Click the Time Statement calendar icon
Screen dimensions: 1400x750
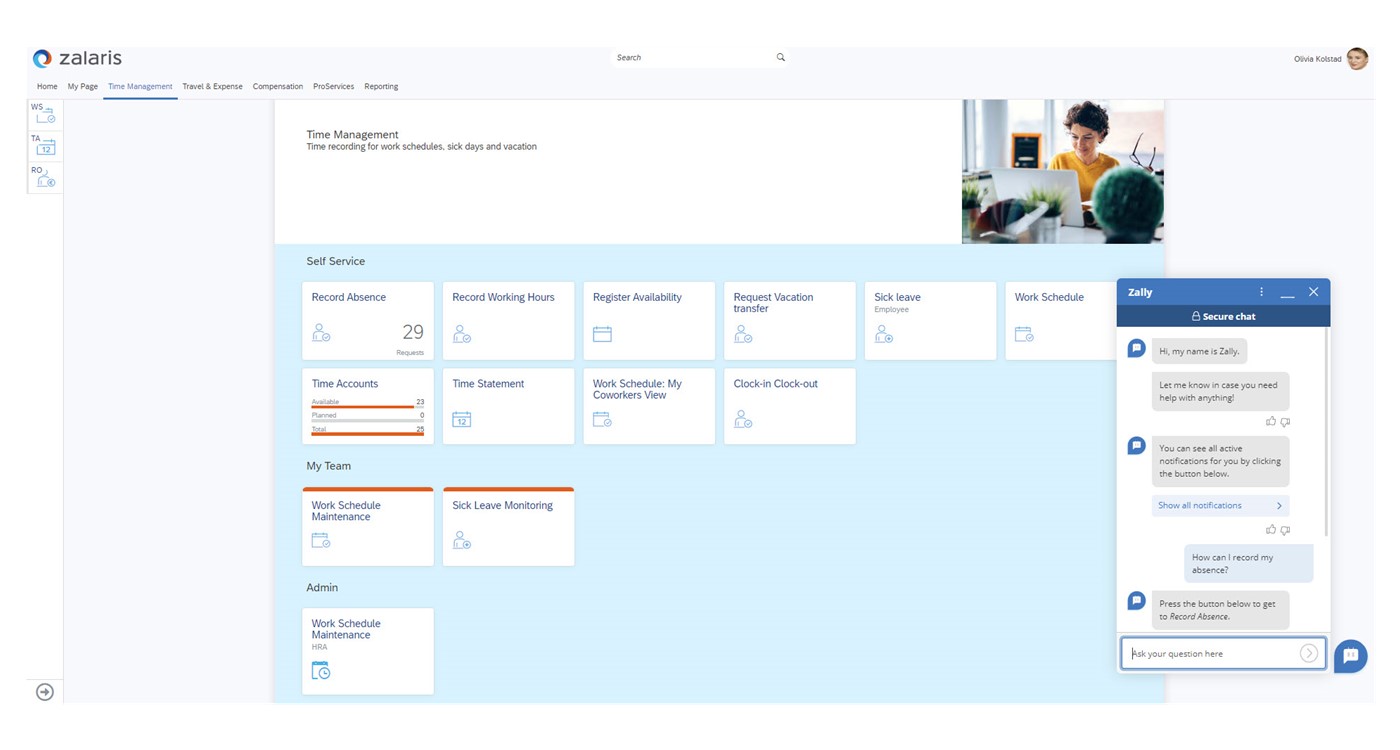click(x=461, y=420)
